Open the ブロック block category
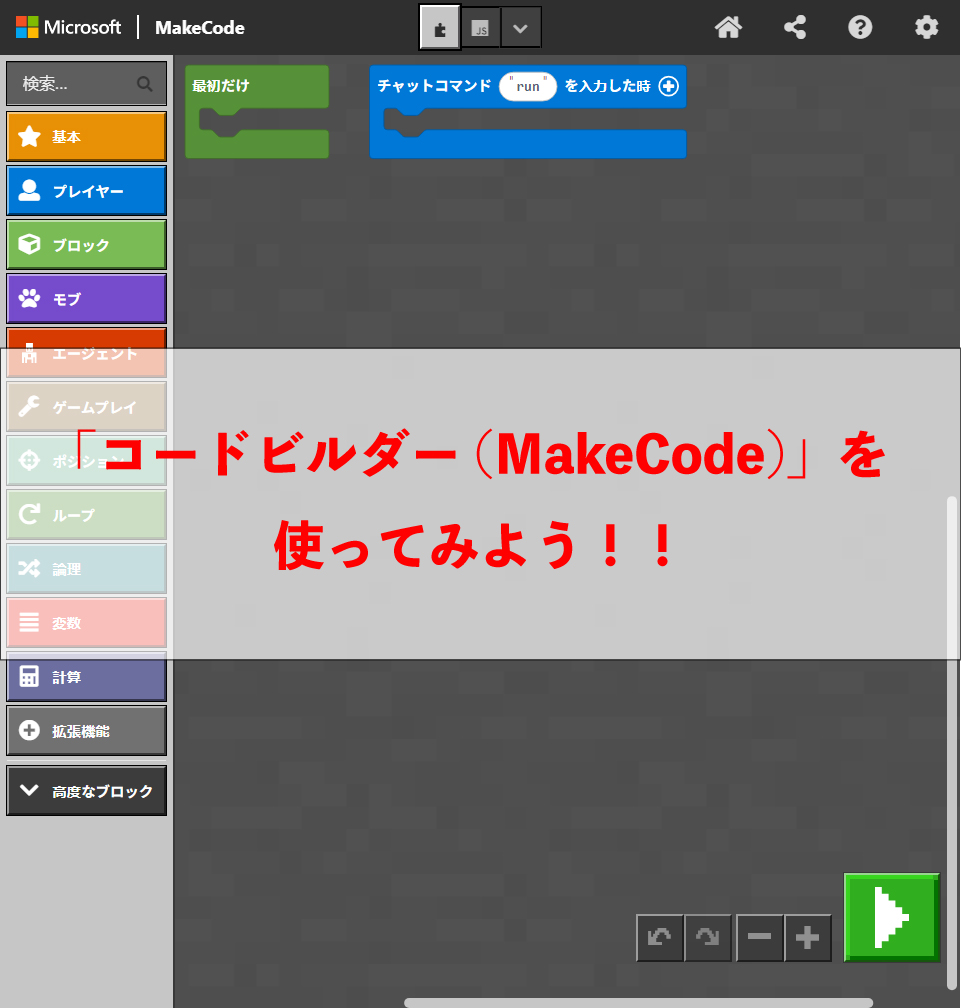The width and height of the screenshot is (961, 1008). [x=86, y=244]
